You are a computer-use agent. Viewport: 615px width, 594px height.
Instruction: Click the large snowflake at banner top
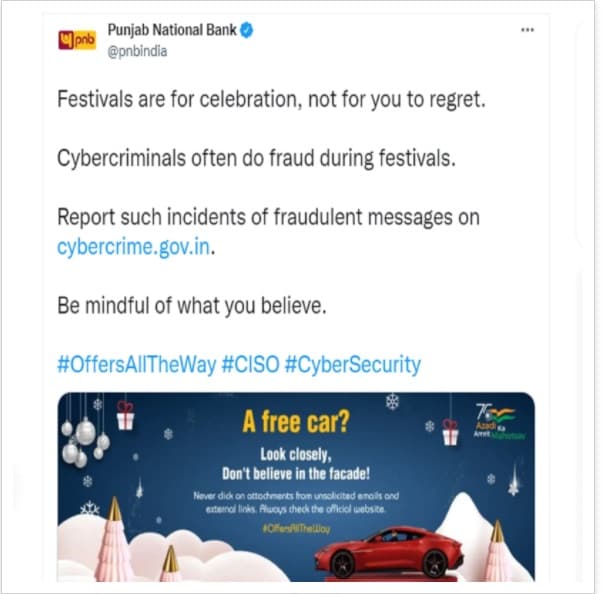tap(392, 402)
